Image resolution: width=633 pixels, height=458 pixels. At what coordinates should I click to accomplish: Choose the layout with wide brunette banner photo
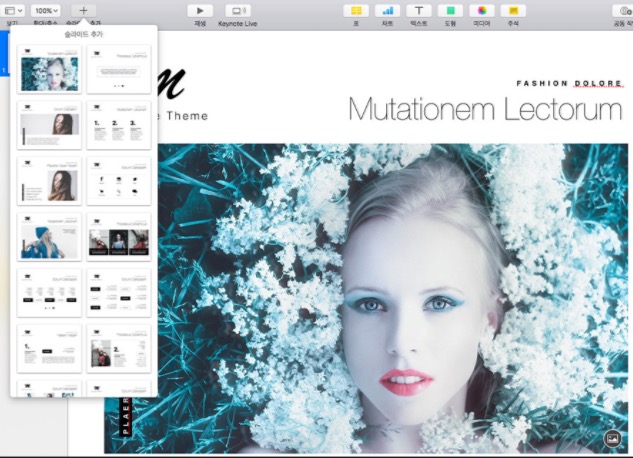49,125
